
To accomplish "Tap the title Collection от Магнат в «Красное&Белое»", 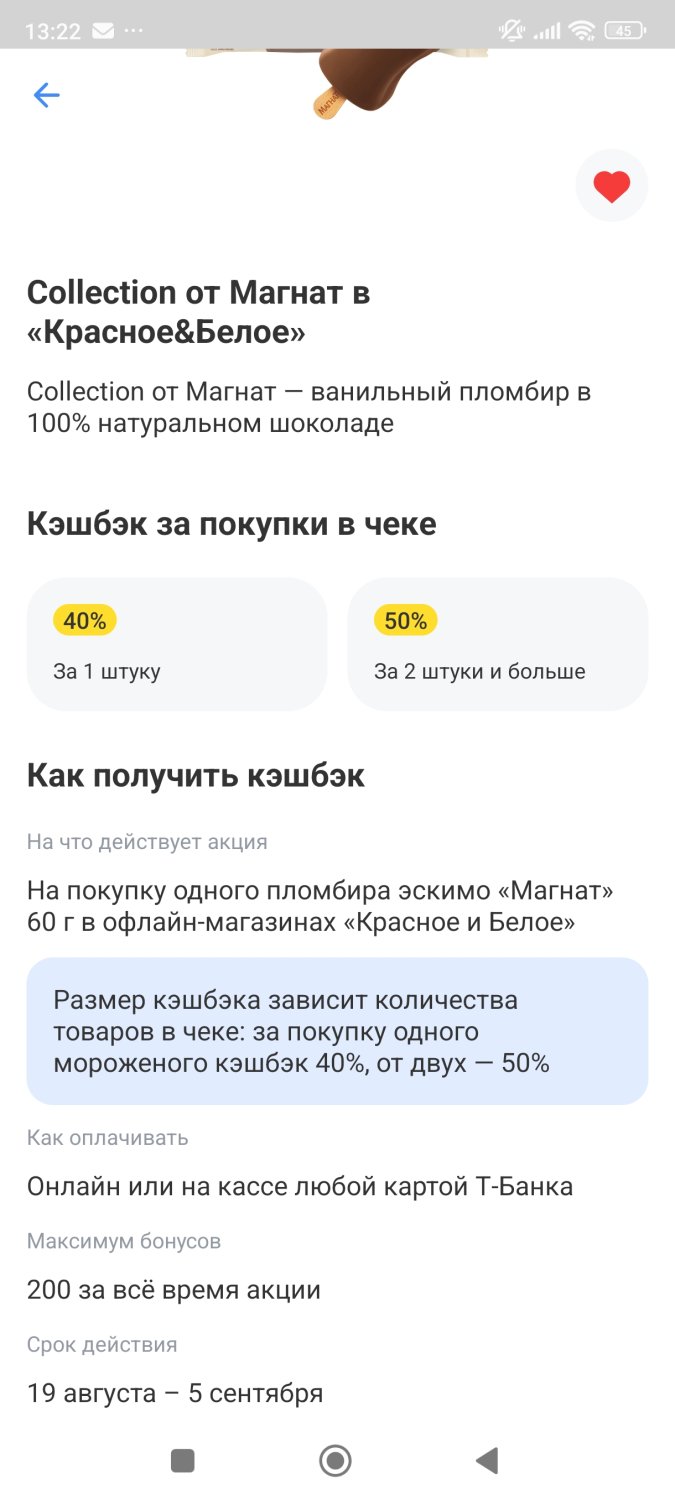I will (x=198, y=313).
